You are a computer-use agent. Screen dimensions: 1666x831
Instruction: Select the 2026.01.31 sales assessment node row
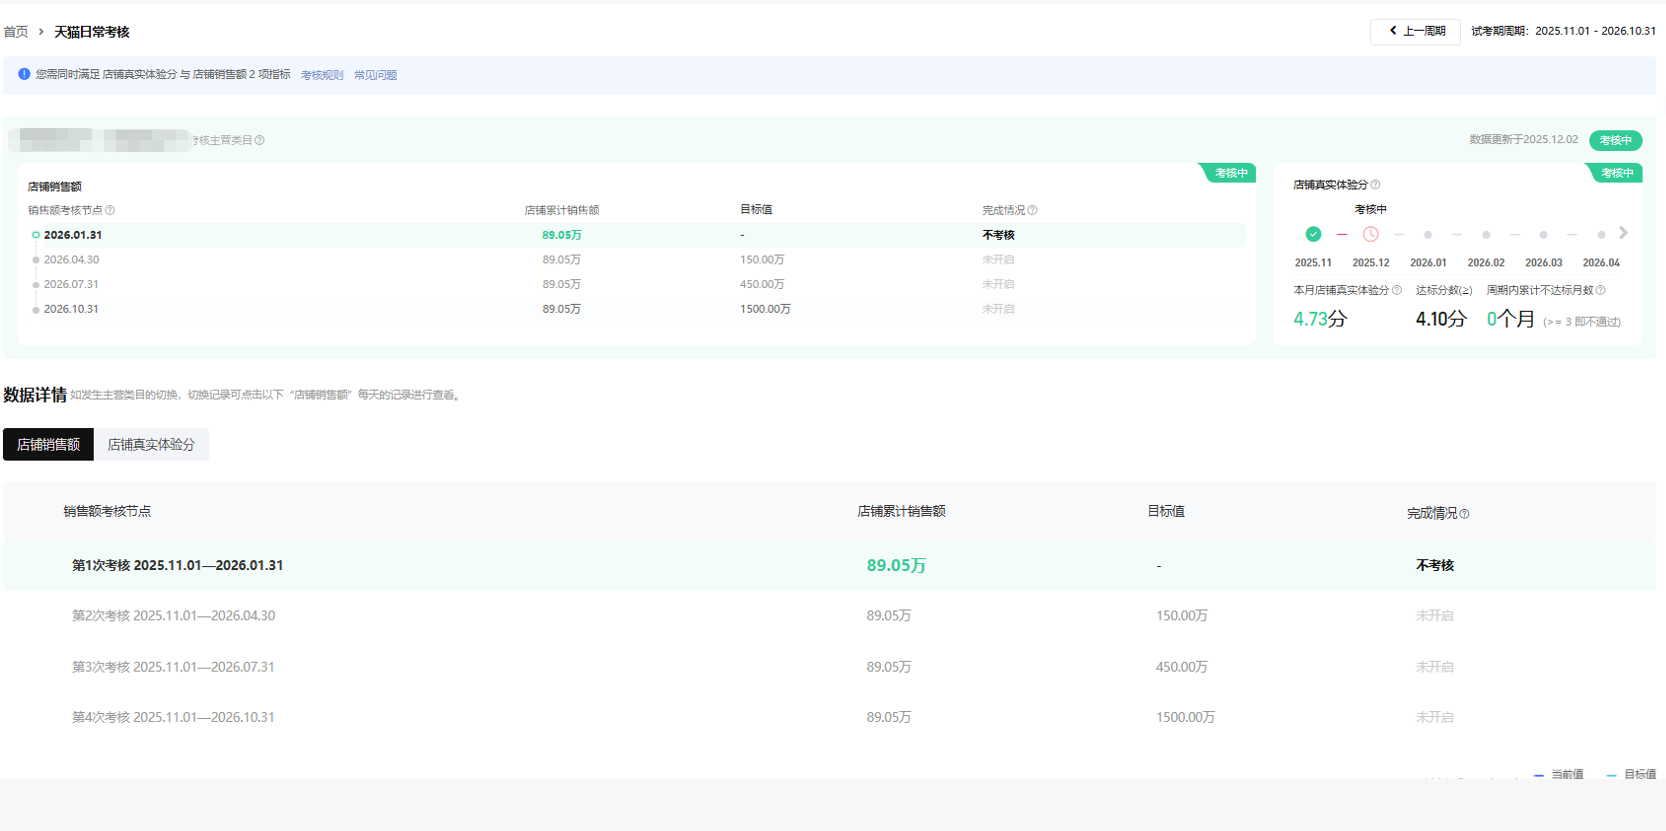coord(73,236)
